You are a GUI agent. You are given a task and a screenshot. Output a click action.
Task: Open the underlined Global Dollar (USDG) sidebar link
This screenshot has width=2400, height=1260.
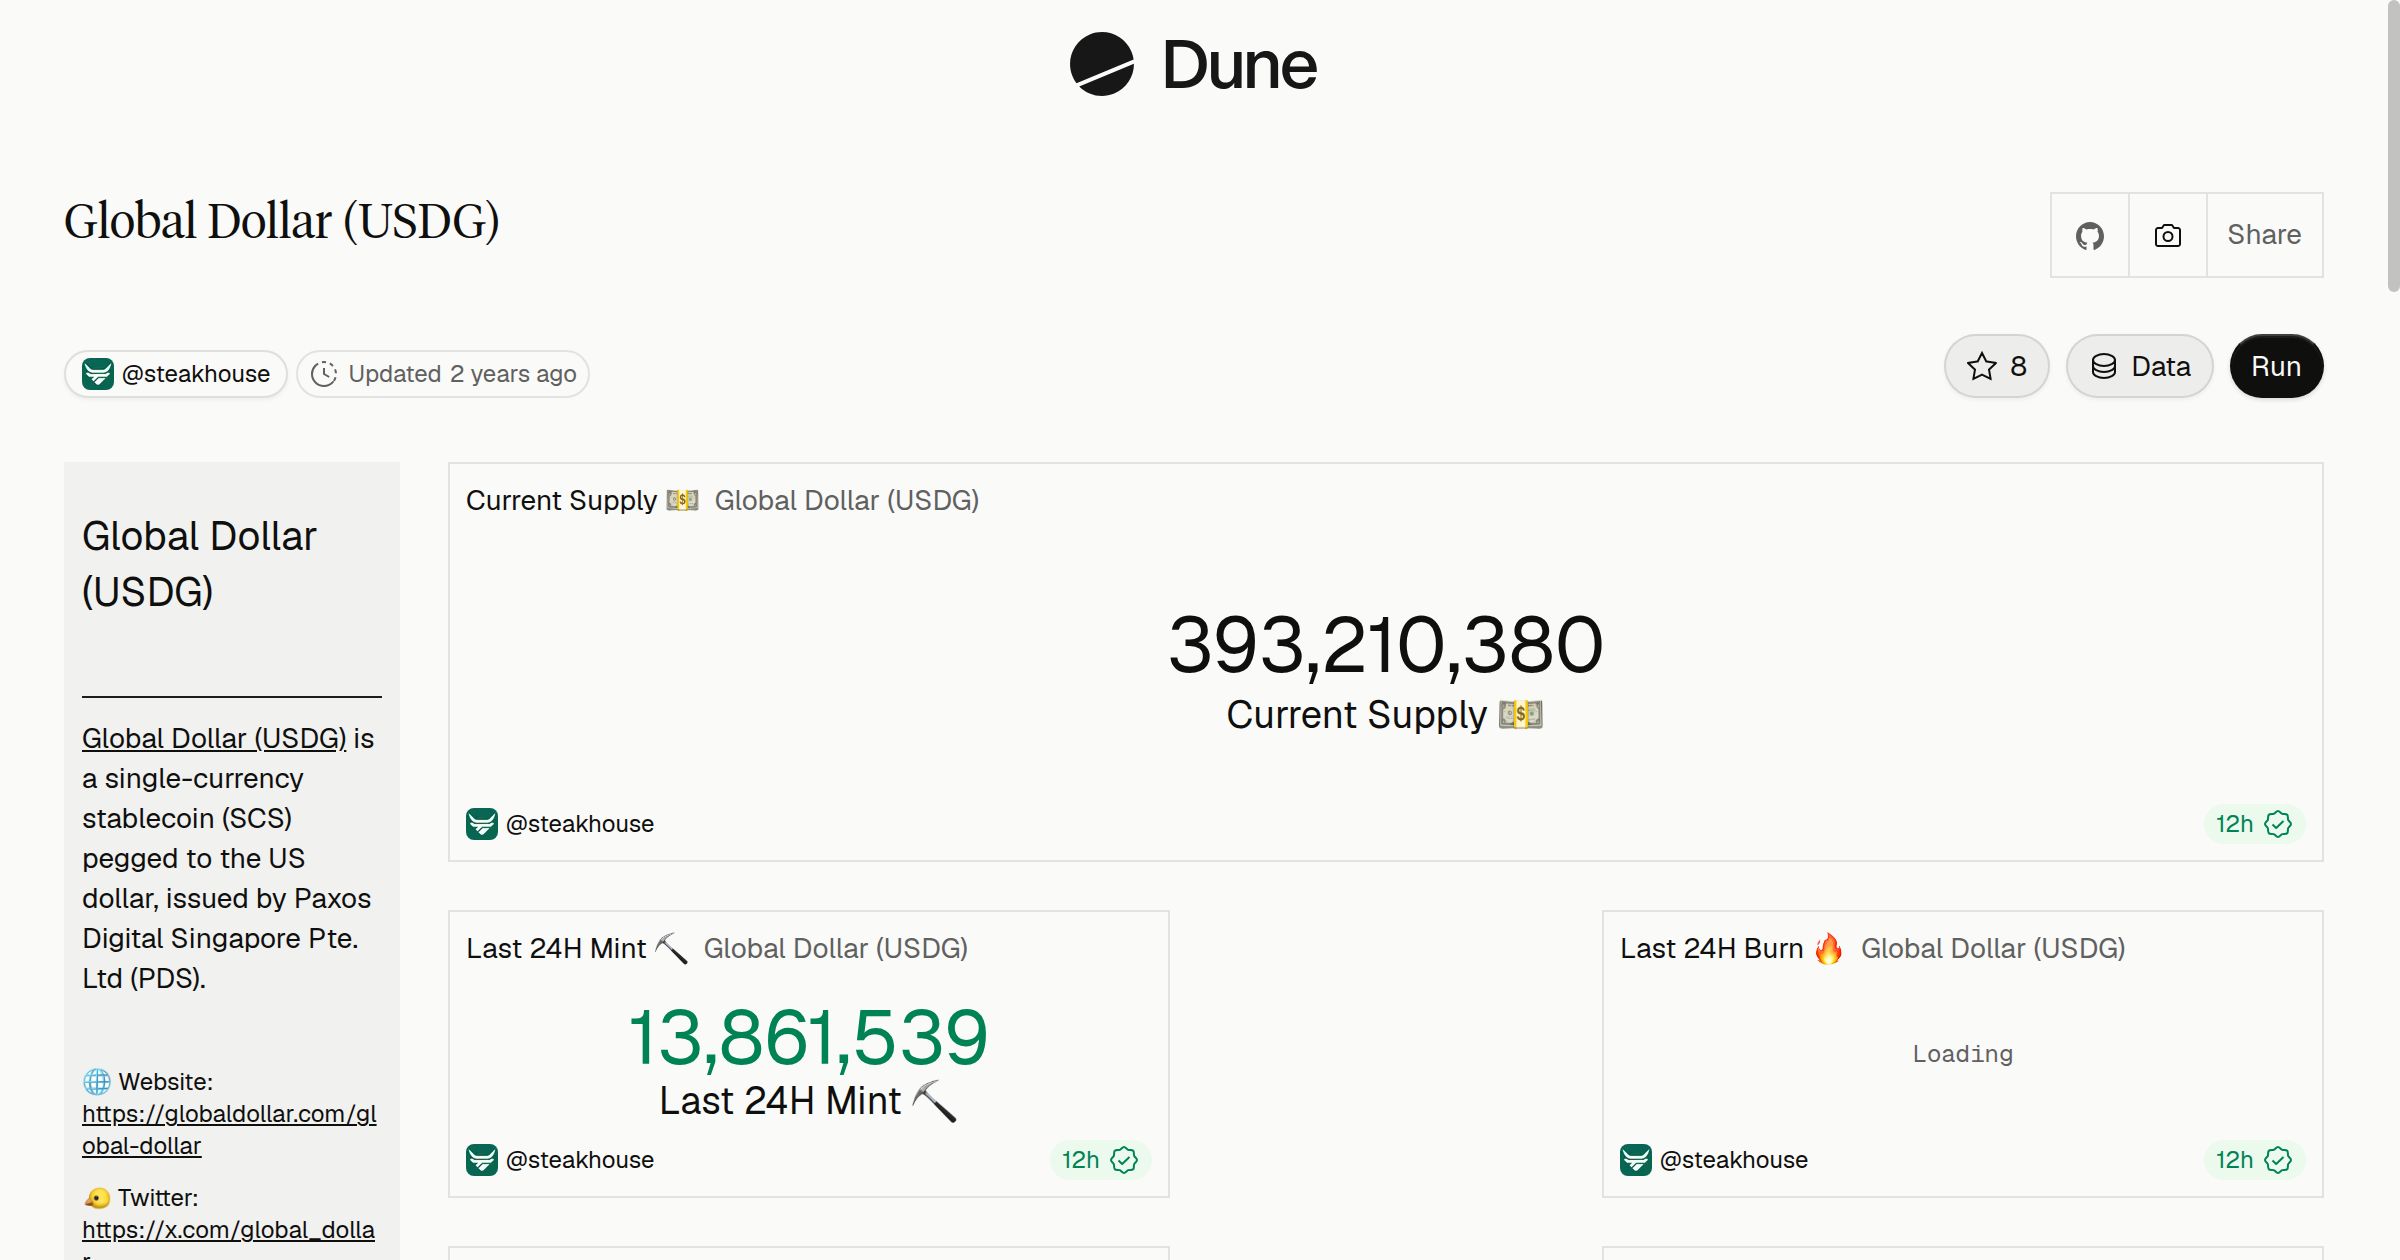pos(214,738)
